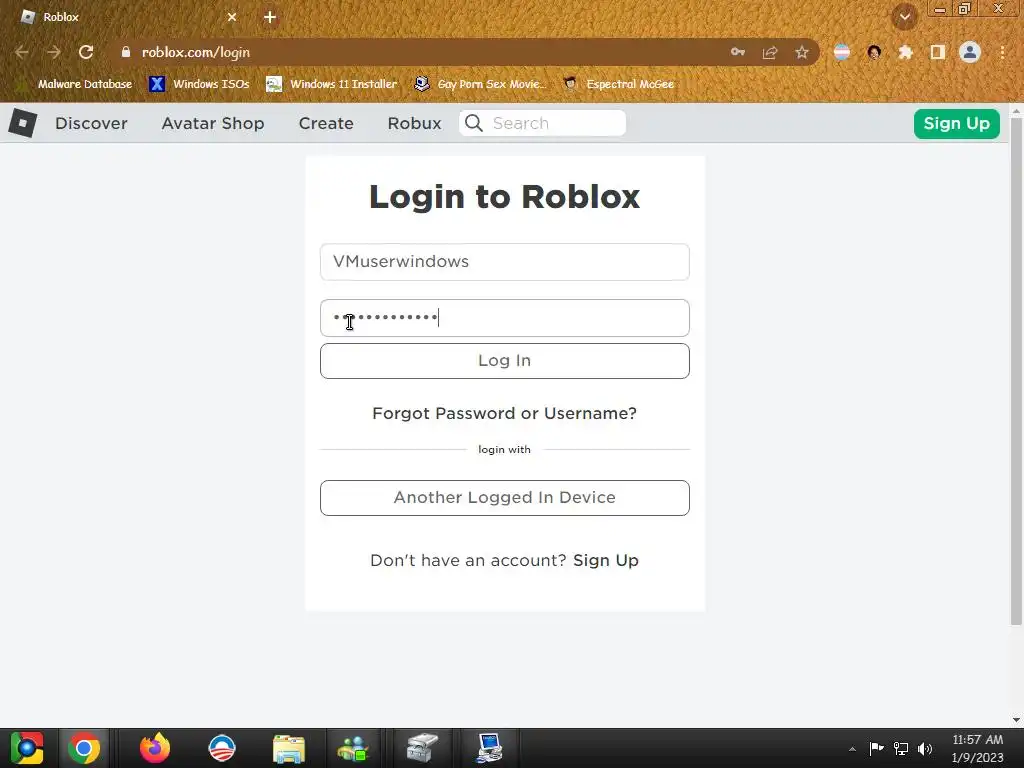
Task: Open network status tray icon
Action: coord(901,748)
